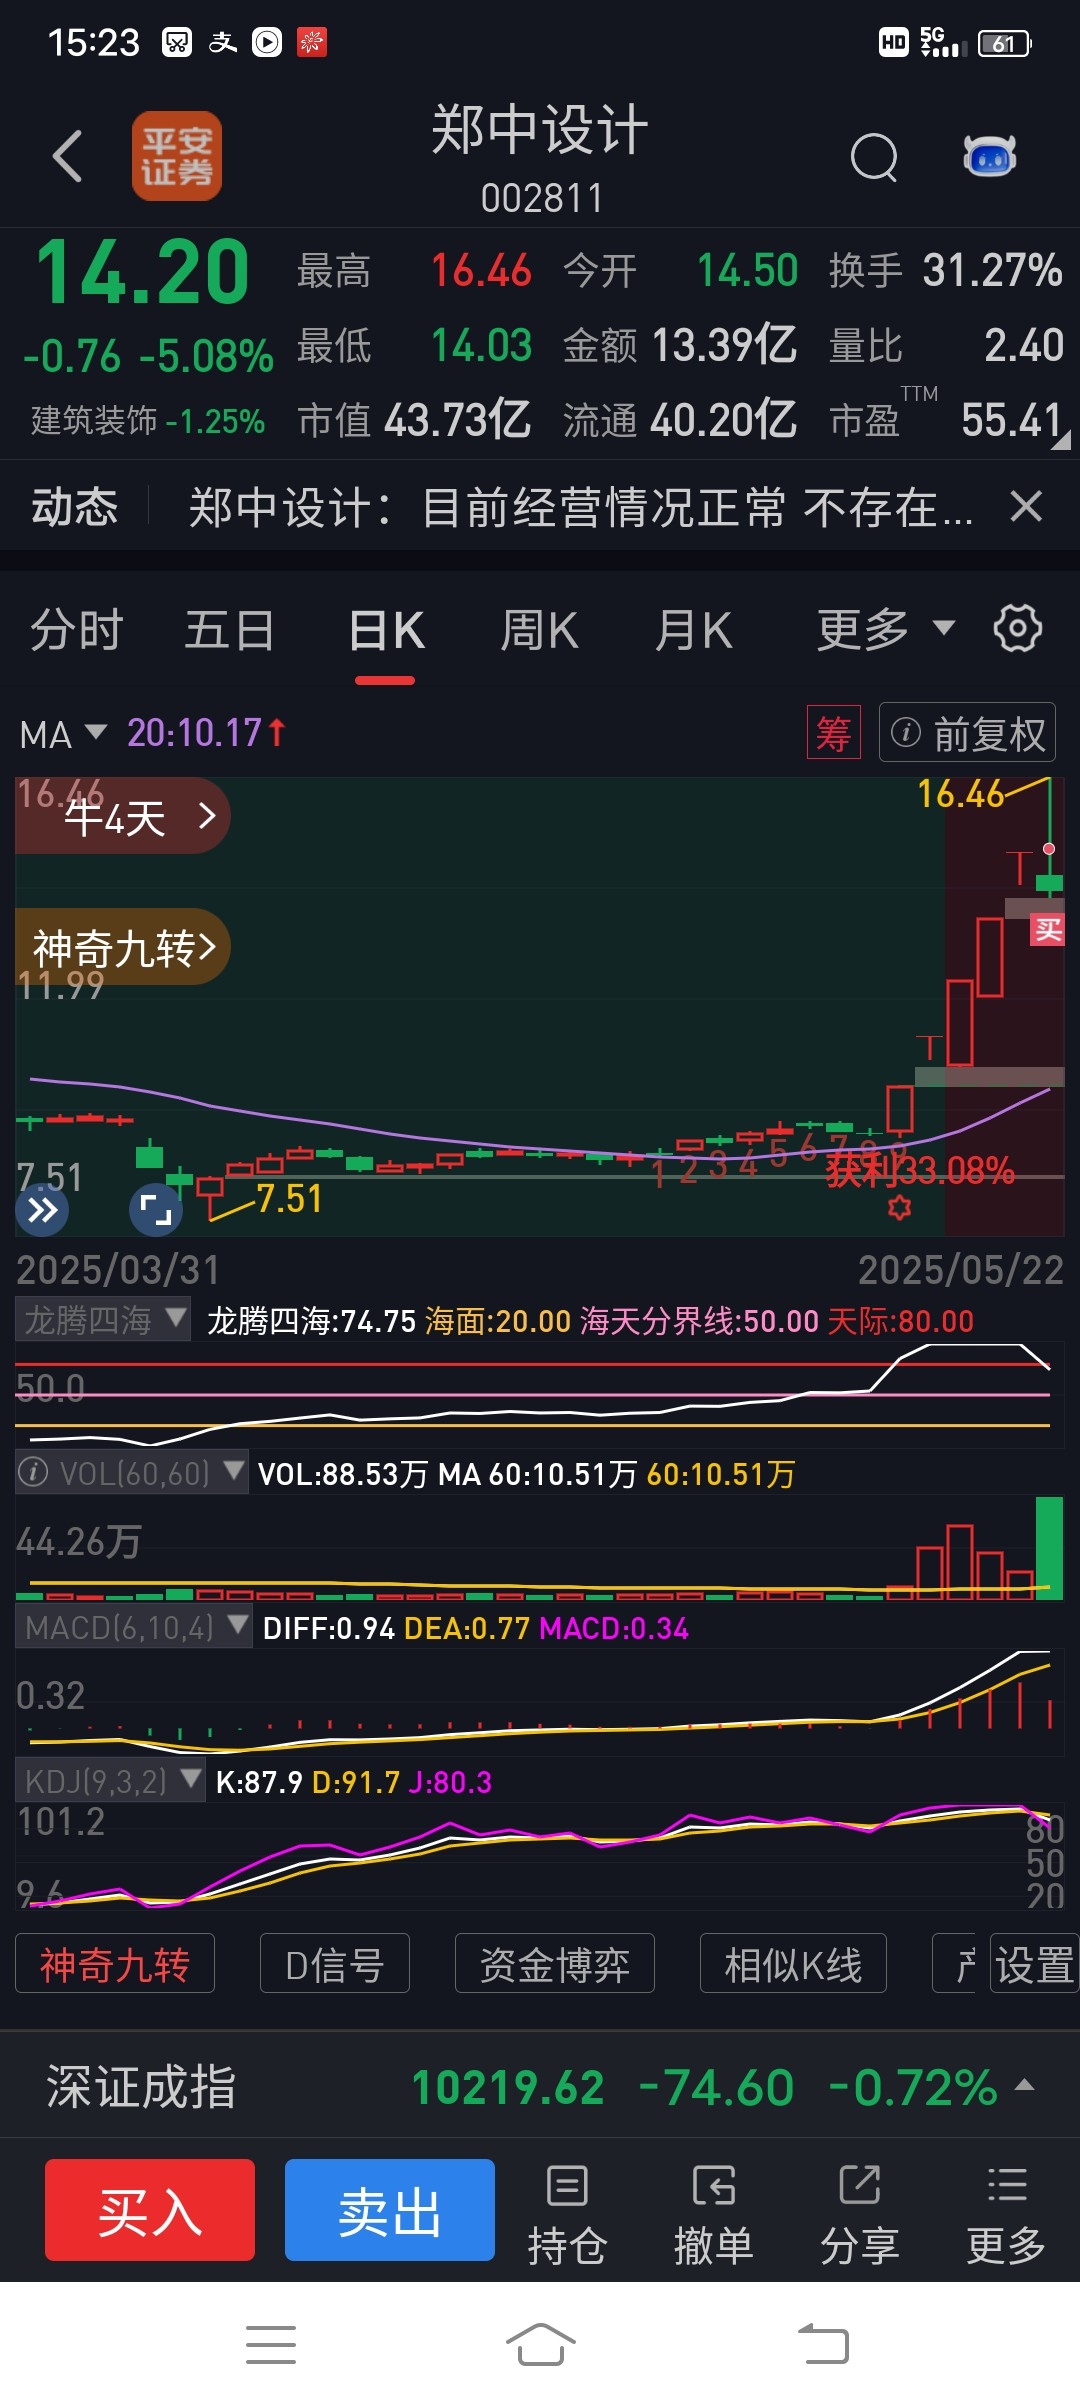Tap the red 买入 button
This screenshot has height=2408, width=1080.
pyautogui.click(x=150, y=2210)
